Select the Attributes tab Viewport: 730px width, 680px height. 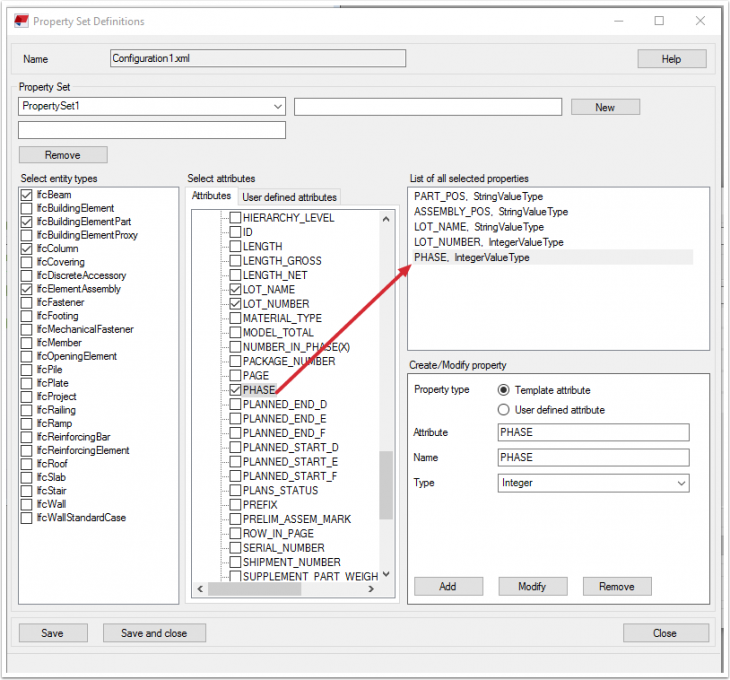(x=211, y=196)
